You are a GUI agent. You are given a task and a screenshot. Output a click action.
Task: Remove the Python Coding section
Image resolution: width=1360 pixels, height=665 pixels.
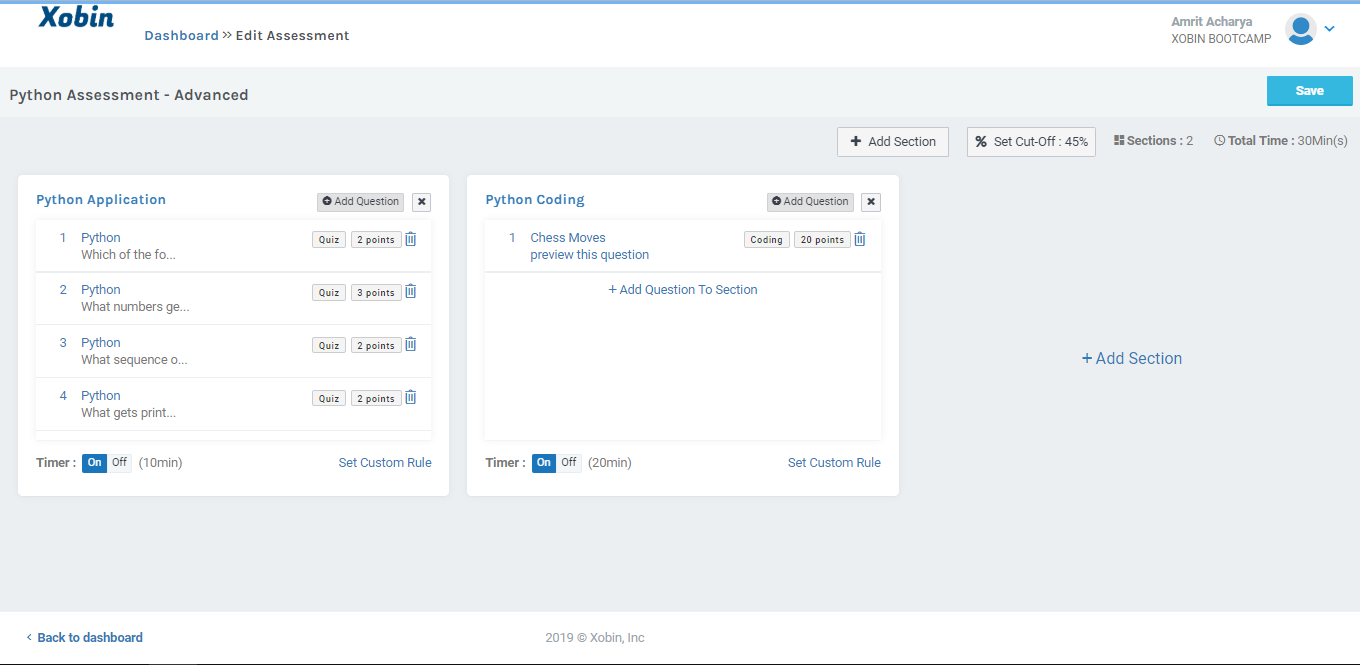(x=871, y=202)
